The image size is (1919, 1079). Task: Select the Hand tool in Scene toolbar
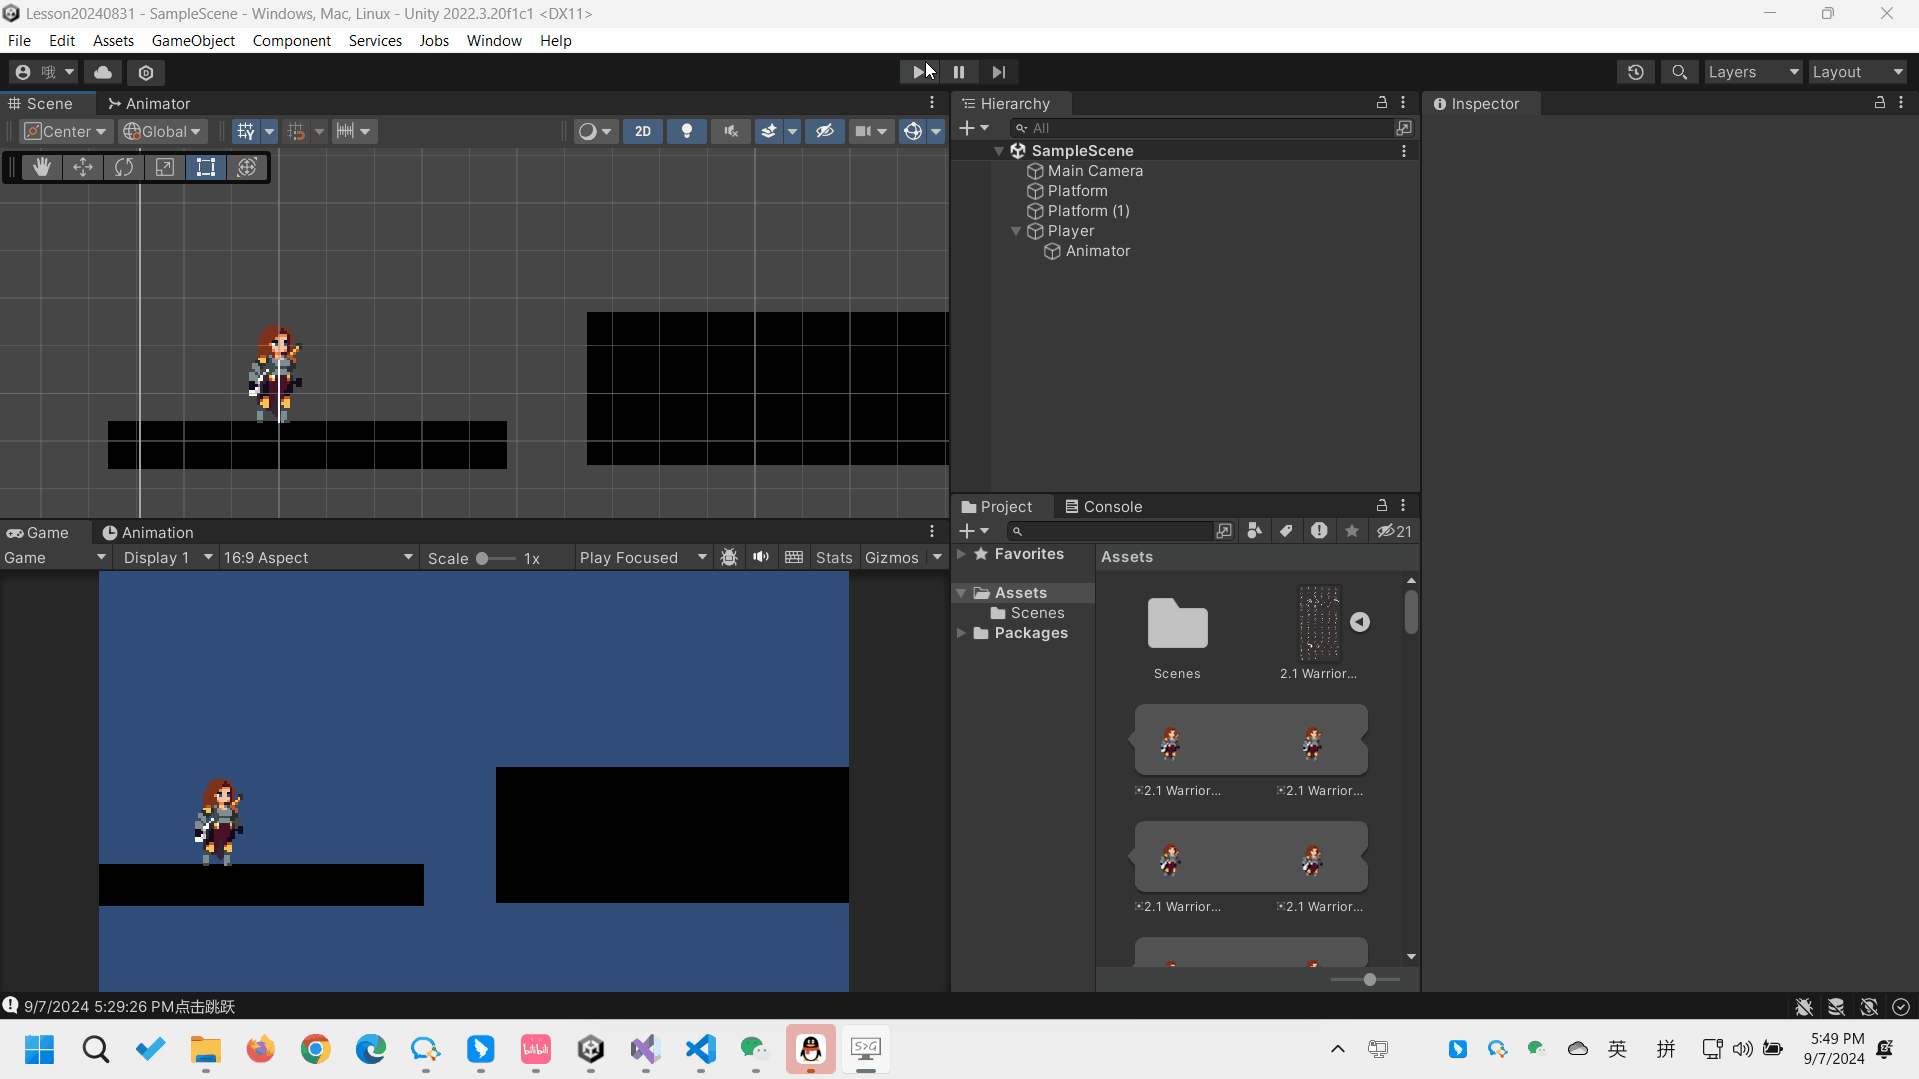[x=41, y=167]
